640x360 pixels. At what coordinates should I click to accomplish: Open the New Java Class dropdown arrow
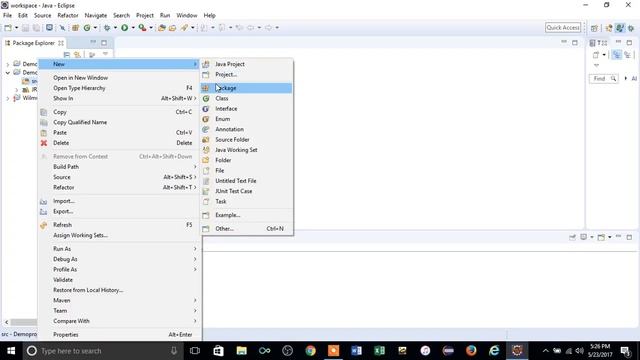coord(95,28)
